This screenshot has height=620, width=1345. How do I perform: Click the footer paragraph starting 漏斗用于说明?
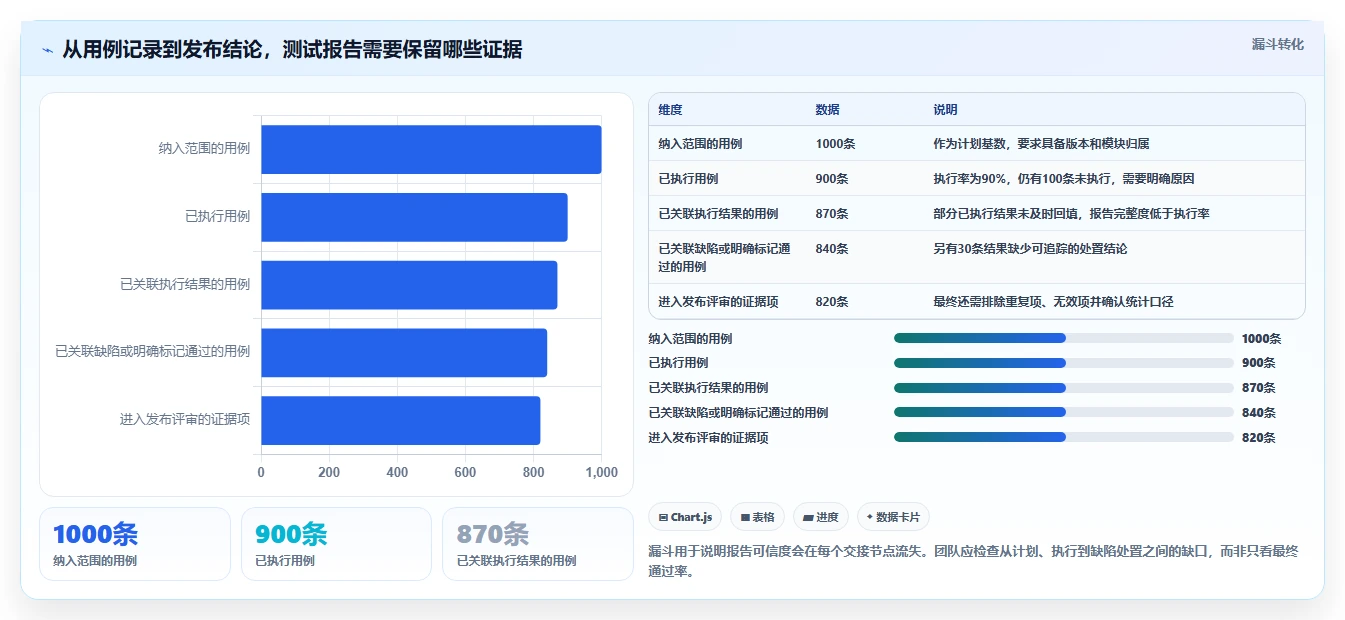point(973,562)
